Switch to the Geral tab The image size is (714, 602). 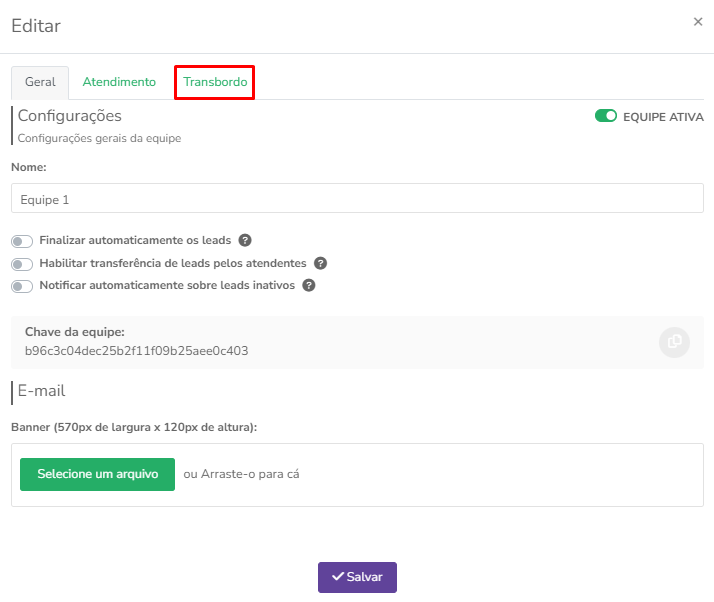tap(40, 82)
